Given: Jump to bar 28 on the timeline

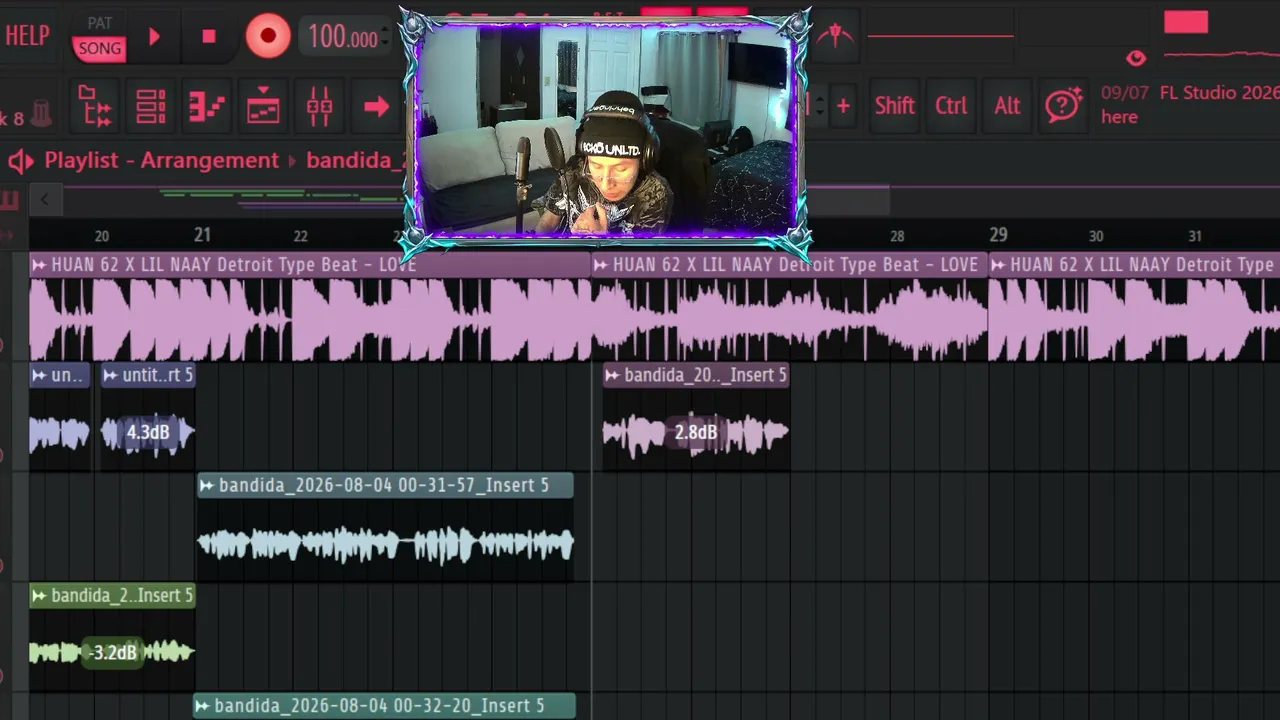Looking at the screenshot, I should [897, 236].
